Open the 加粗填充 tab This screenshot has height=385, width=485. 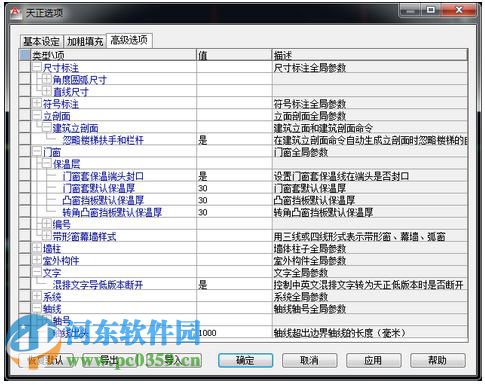pyautogui.click(x=85, y=42)
